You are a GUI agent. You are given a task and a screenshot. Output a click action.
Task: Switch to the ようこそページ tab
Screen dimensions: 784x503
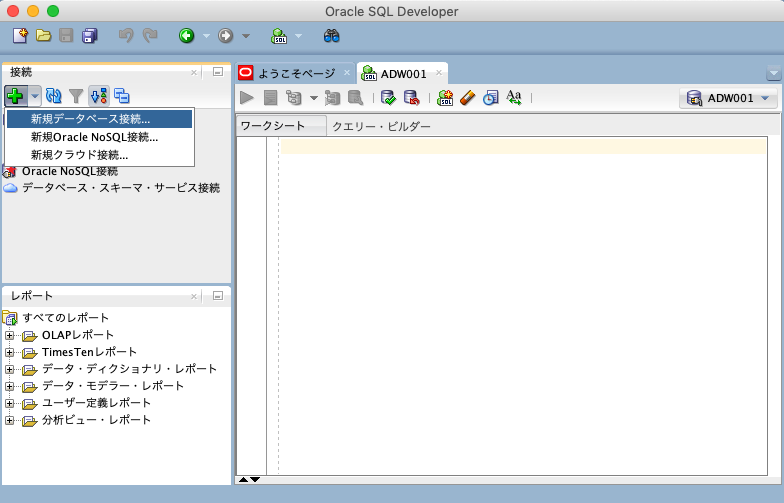pyautogui.click(x=294, y=73)
